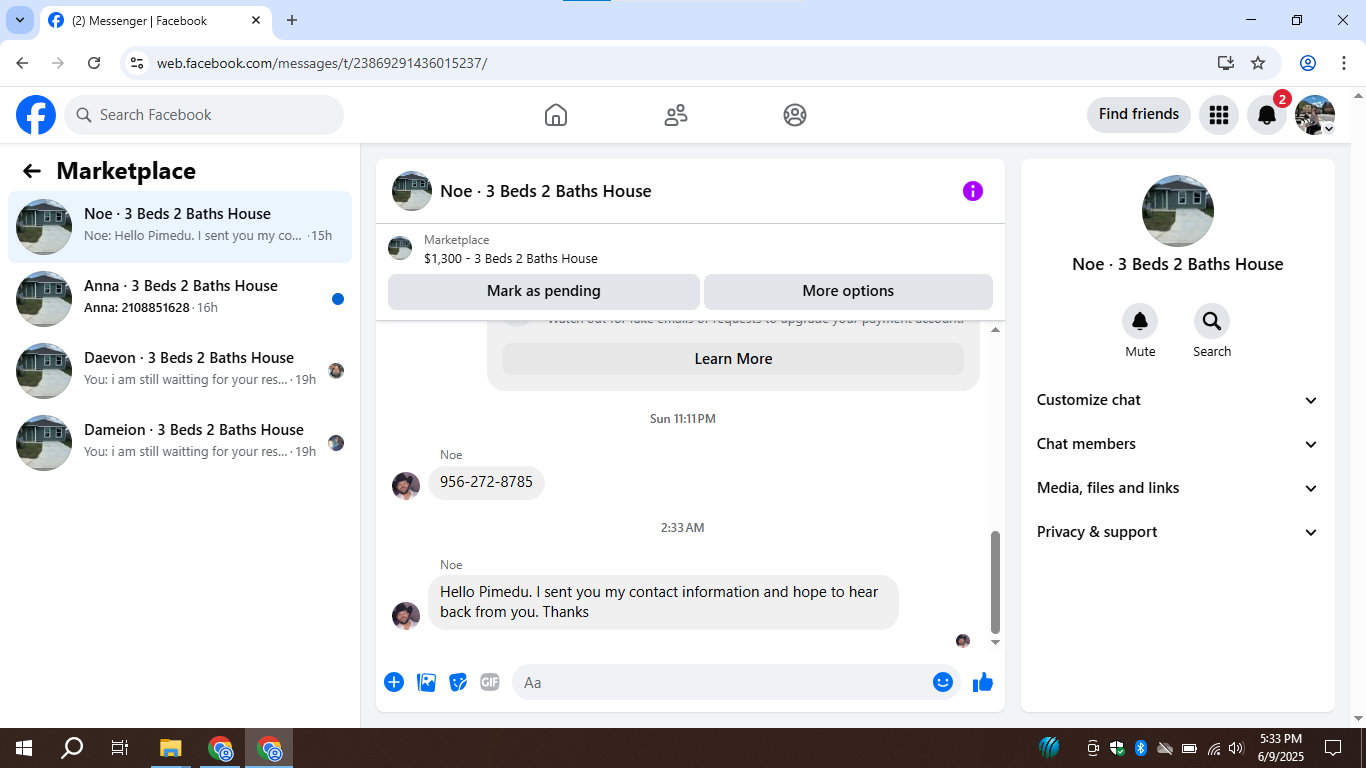Search within the conversation
This screenshot has width=1366, height=768.
(1212, 321)
